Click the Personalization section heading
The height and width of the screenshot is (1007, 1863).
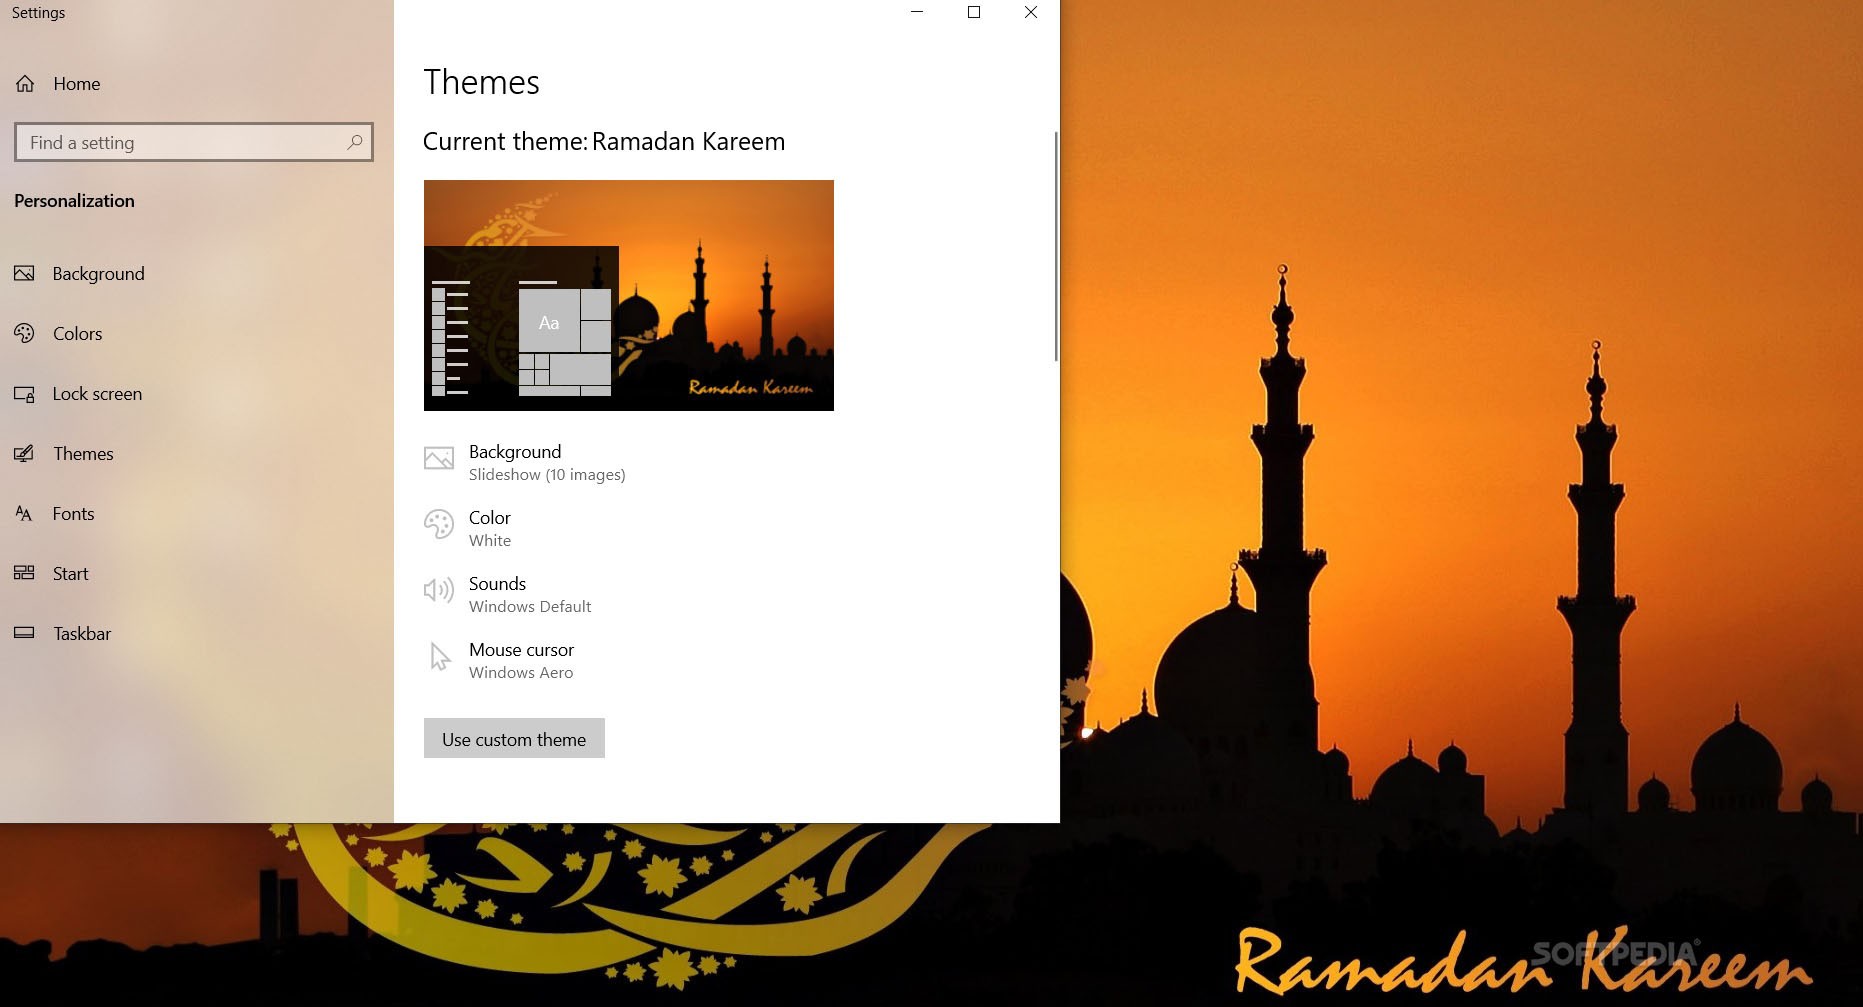tap(74, 201)
